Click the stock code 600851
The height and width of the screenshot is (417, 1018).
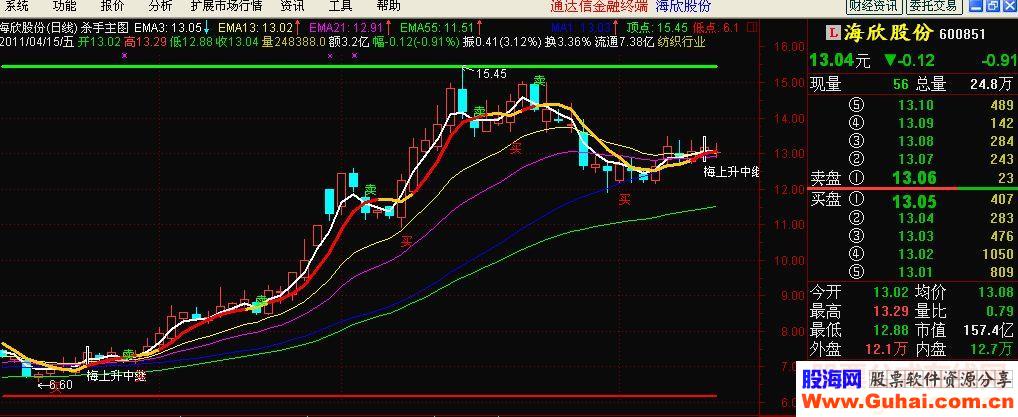(x=963, y=34)
